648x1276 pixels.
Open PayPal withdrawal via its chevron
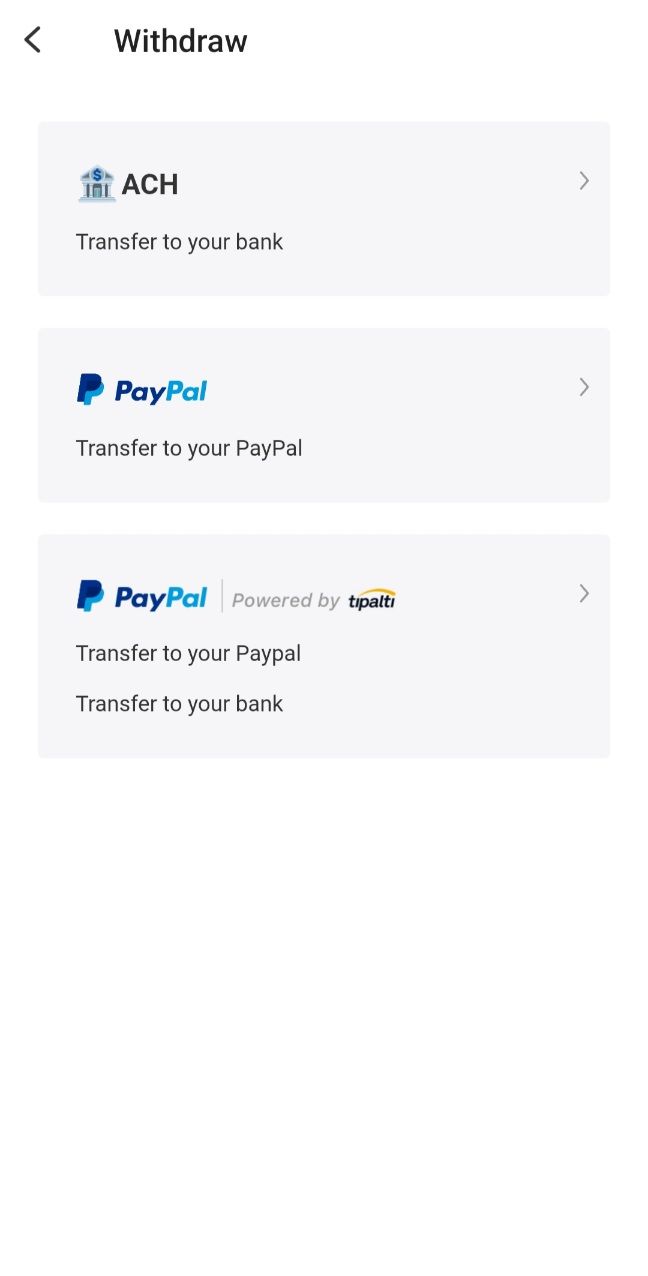point(584,387)
